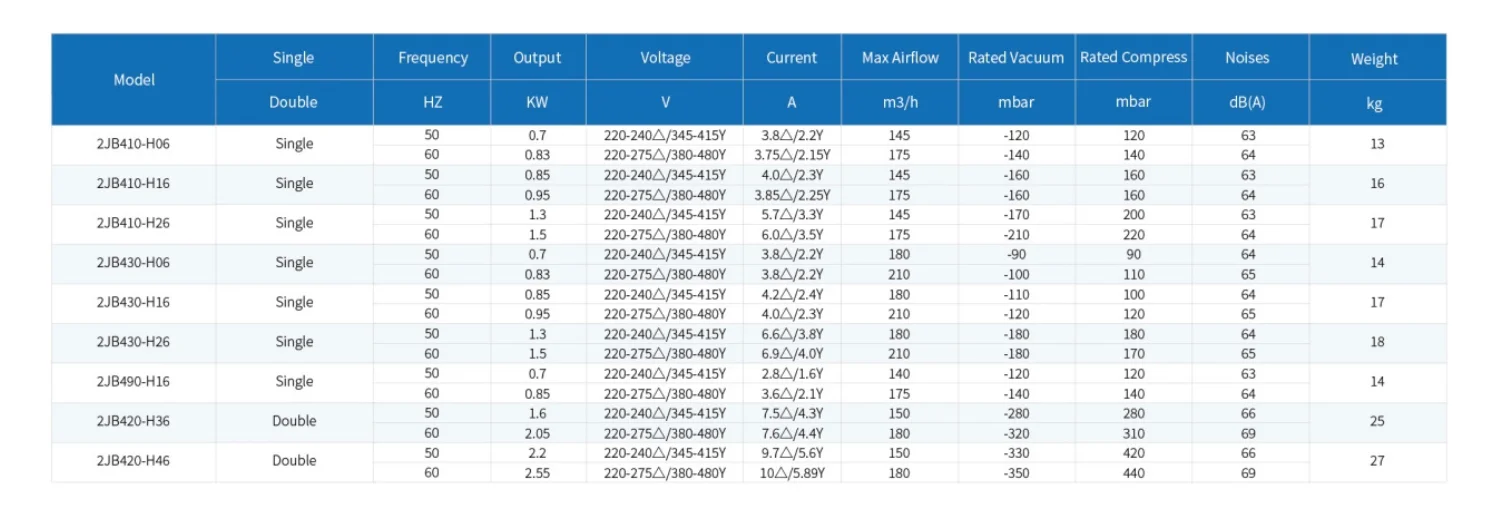Viewport: 1500px width, 505px height.
Task: Select the m3/h unit header cell
Action: pos(900,102)
